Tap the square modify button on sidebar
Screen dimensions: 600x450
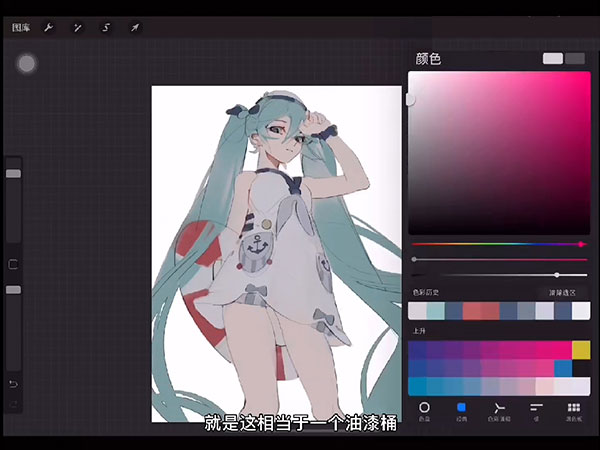click(13, 264)
